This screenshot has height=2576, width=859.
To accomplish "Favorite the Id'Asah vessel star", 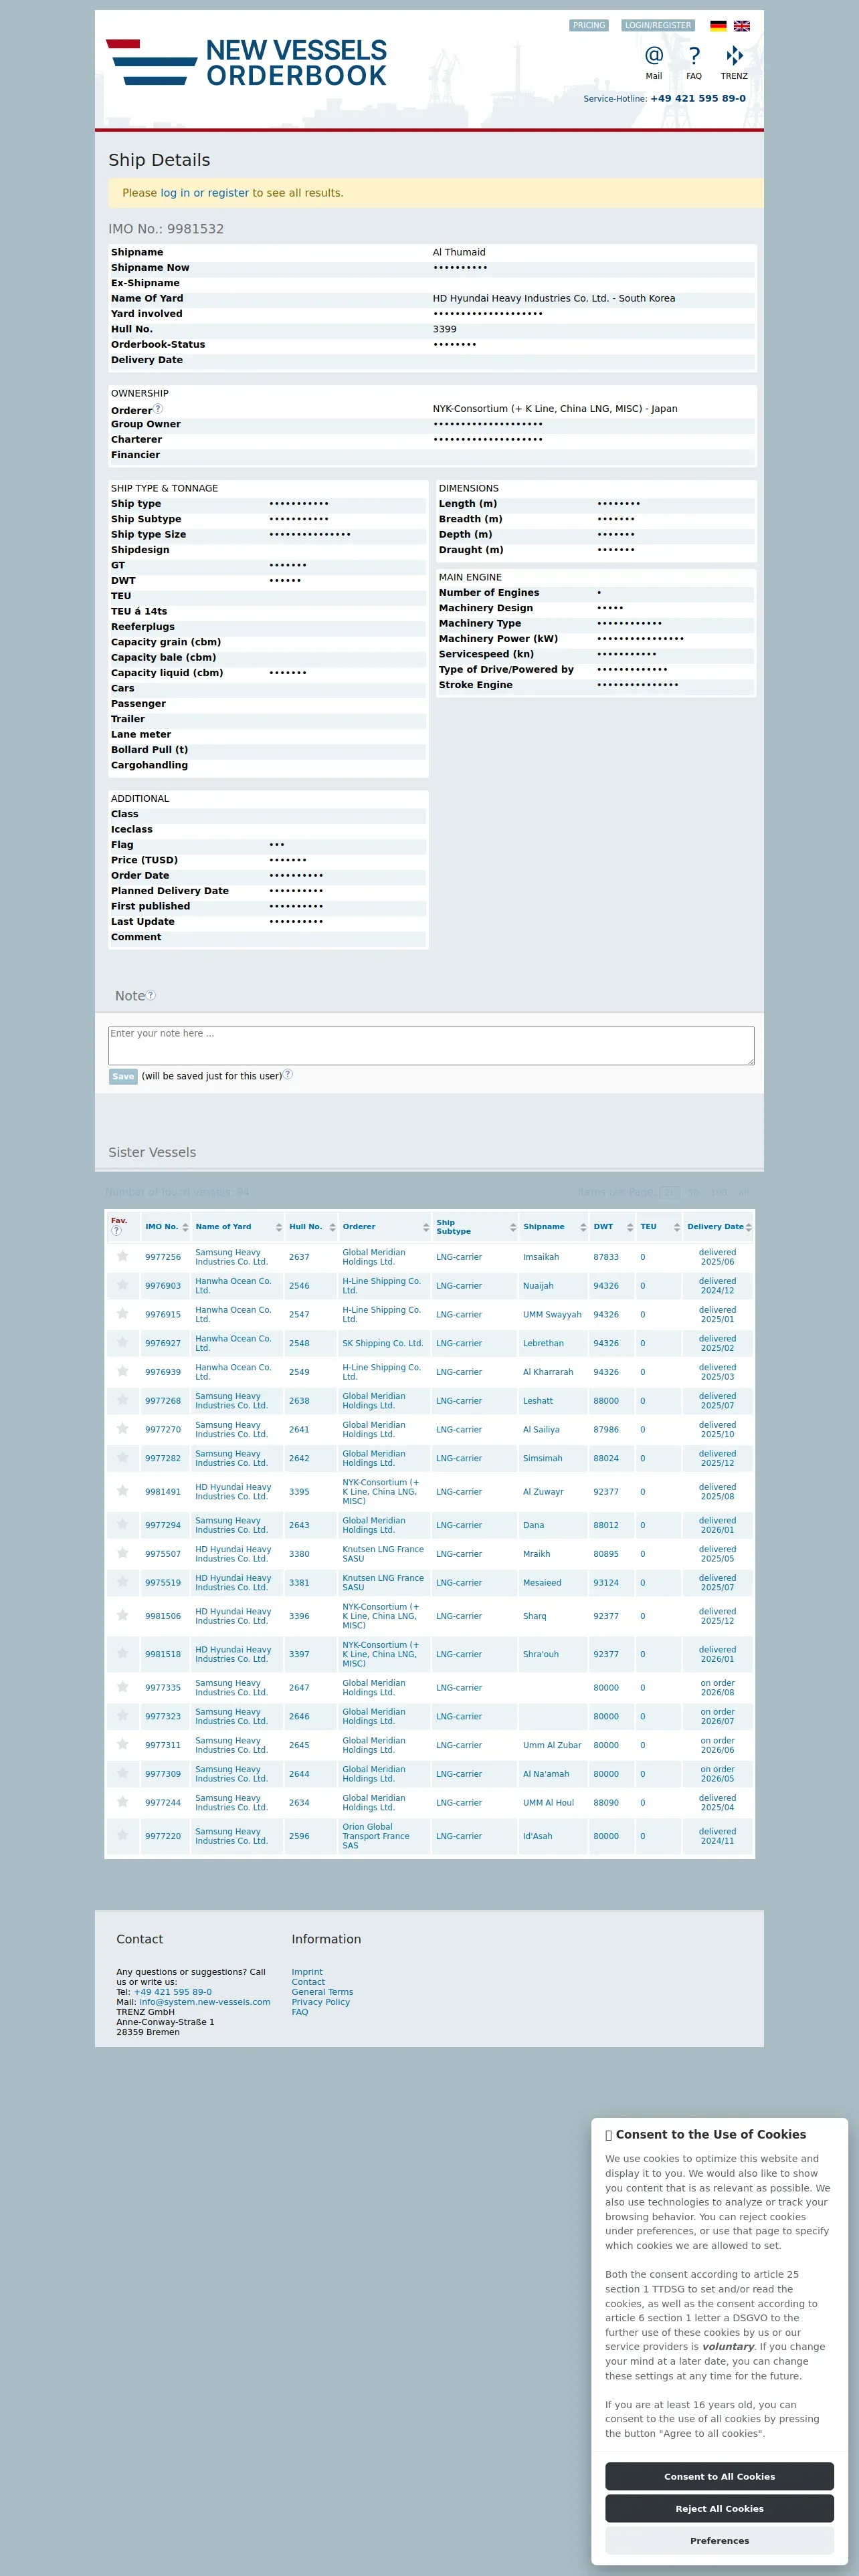I will point(122,1835).
